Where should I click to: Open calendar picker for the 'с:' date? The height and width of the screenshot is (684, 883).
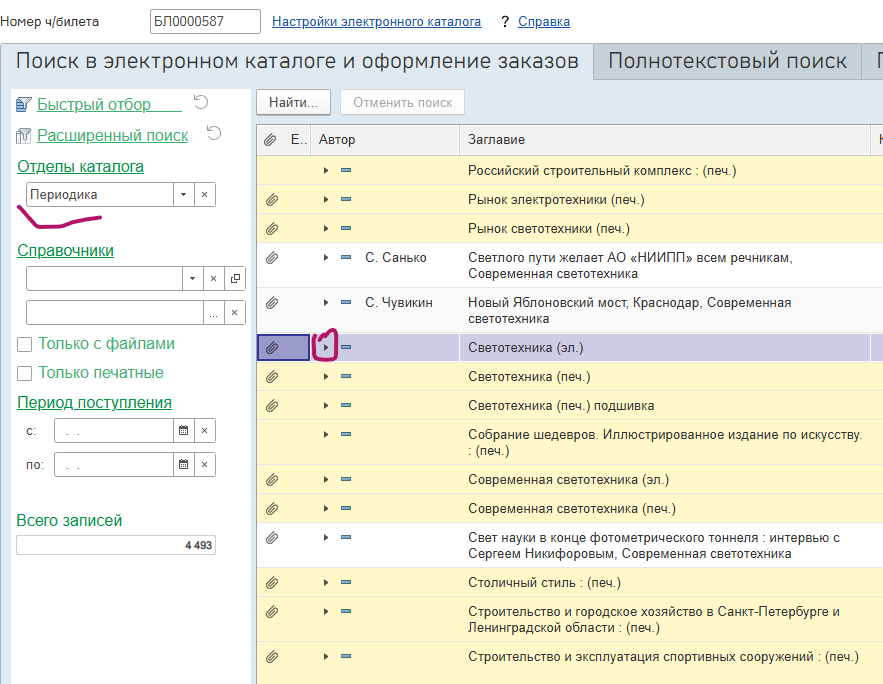point(184,431)
